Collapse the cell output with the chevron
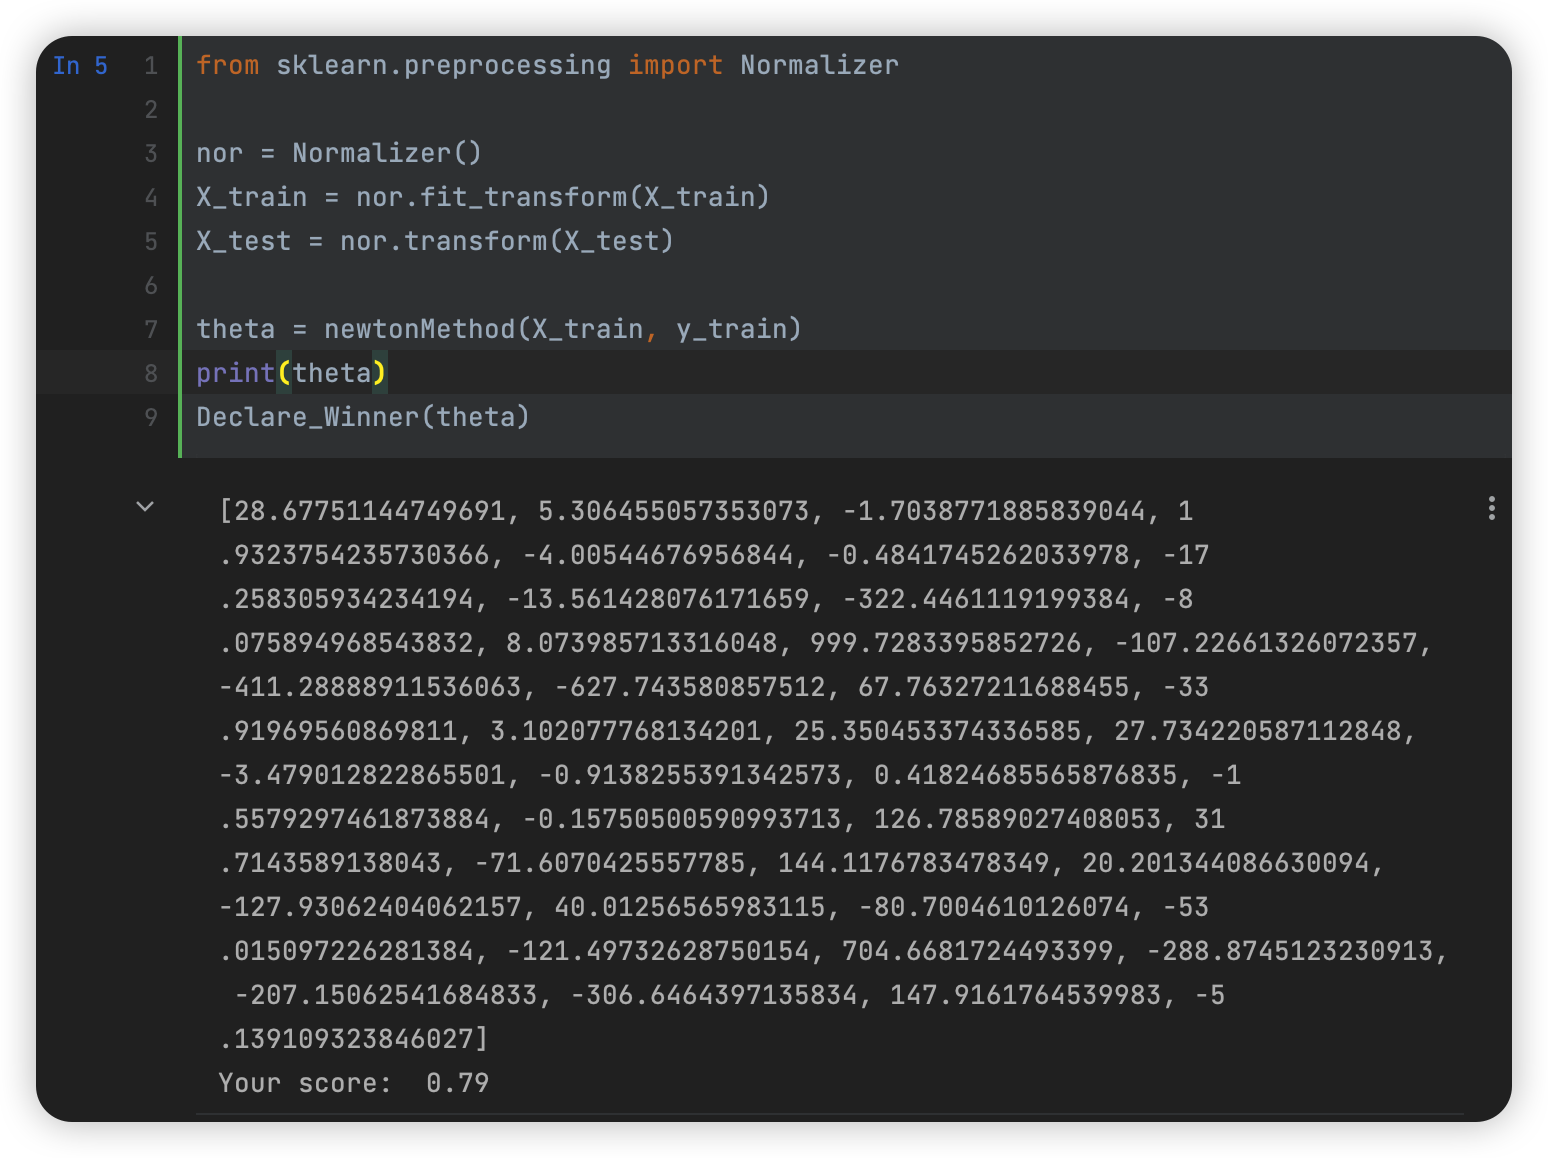Viewport: 1548px width, 1158px height. (145, 507)
